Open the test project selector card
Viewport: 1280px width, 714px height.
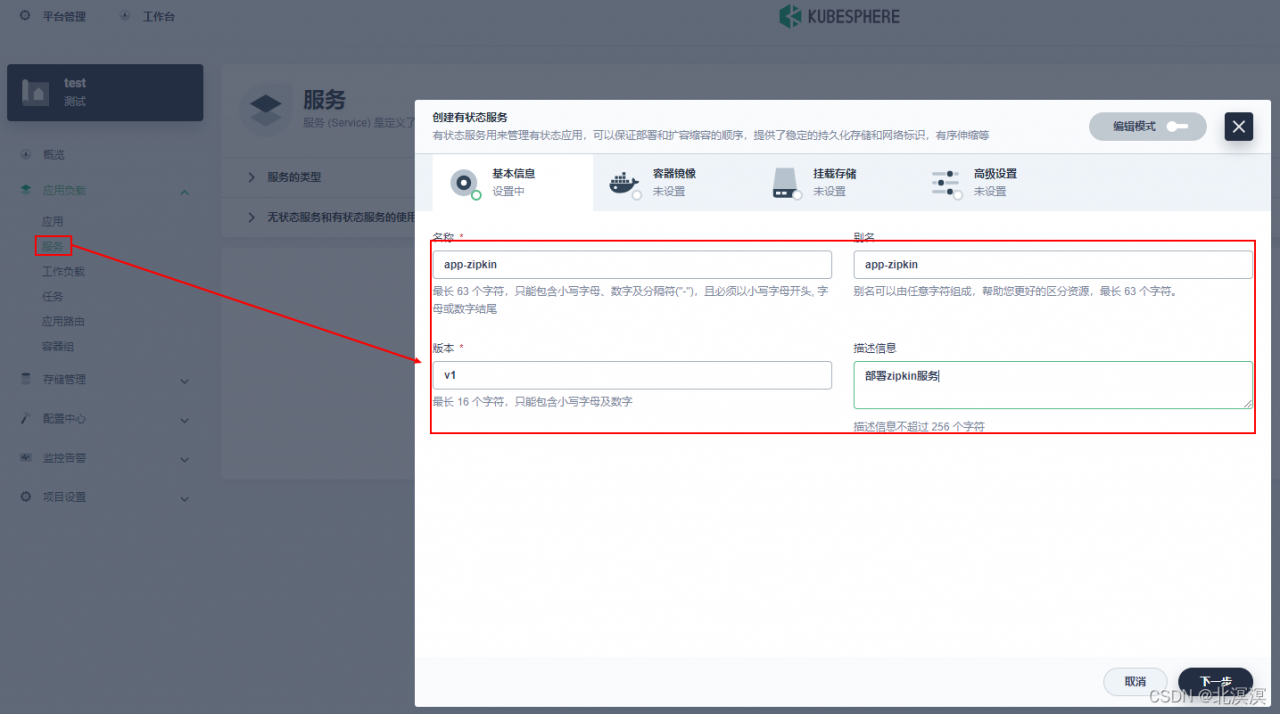tap(105, 93)
